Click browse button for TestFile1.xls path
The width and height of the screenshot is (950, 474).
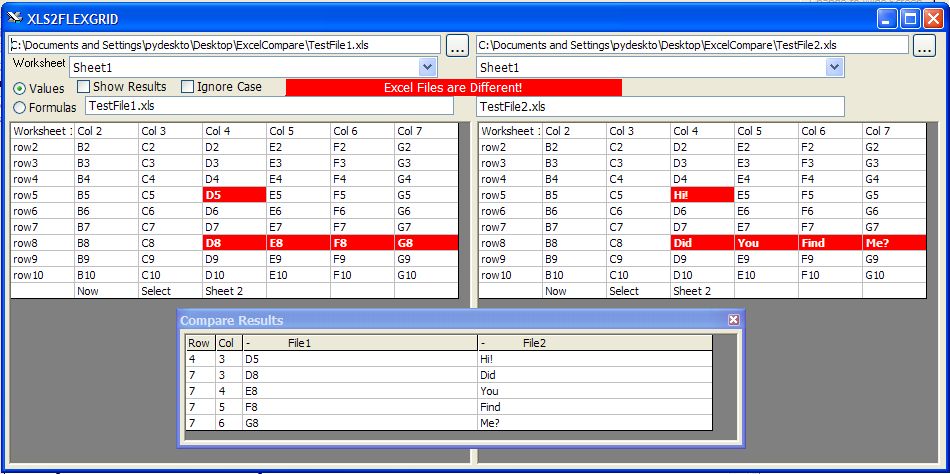point(456,45)
